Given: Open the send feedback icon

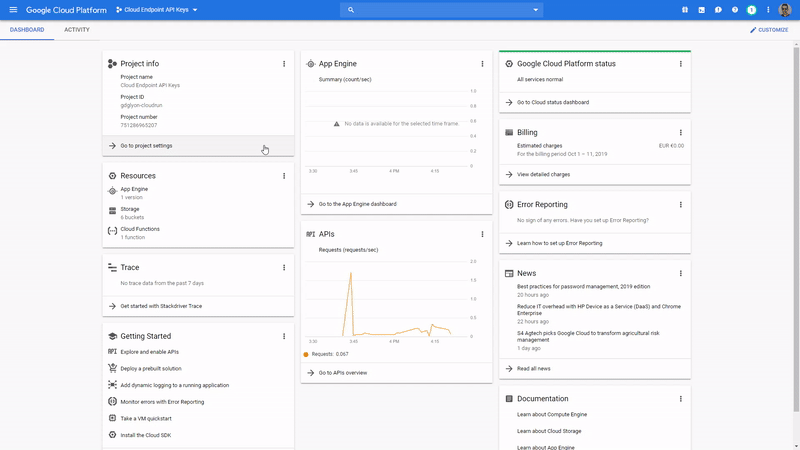Looking at the screenshot, I should 718,10.
